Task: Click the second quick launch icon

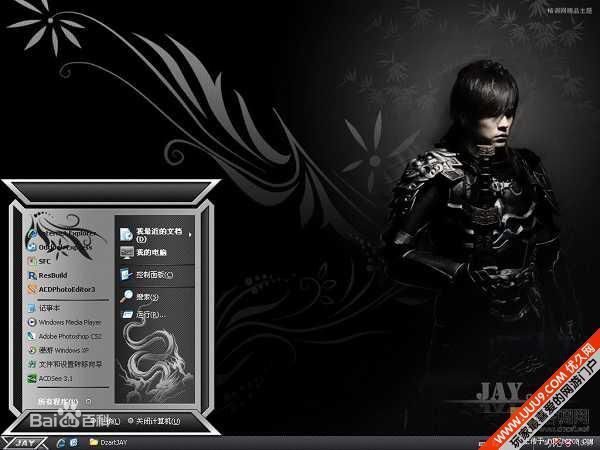Action: (73, 443)
